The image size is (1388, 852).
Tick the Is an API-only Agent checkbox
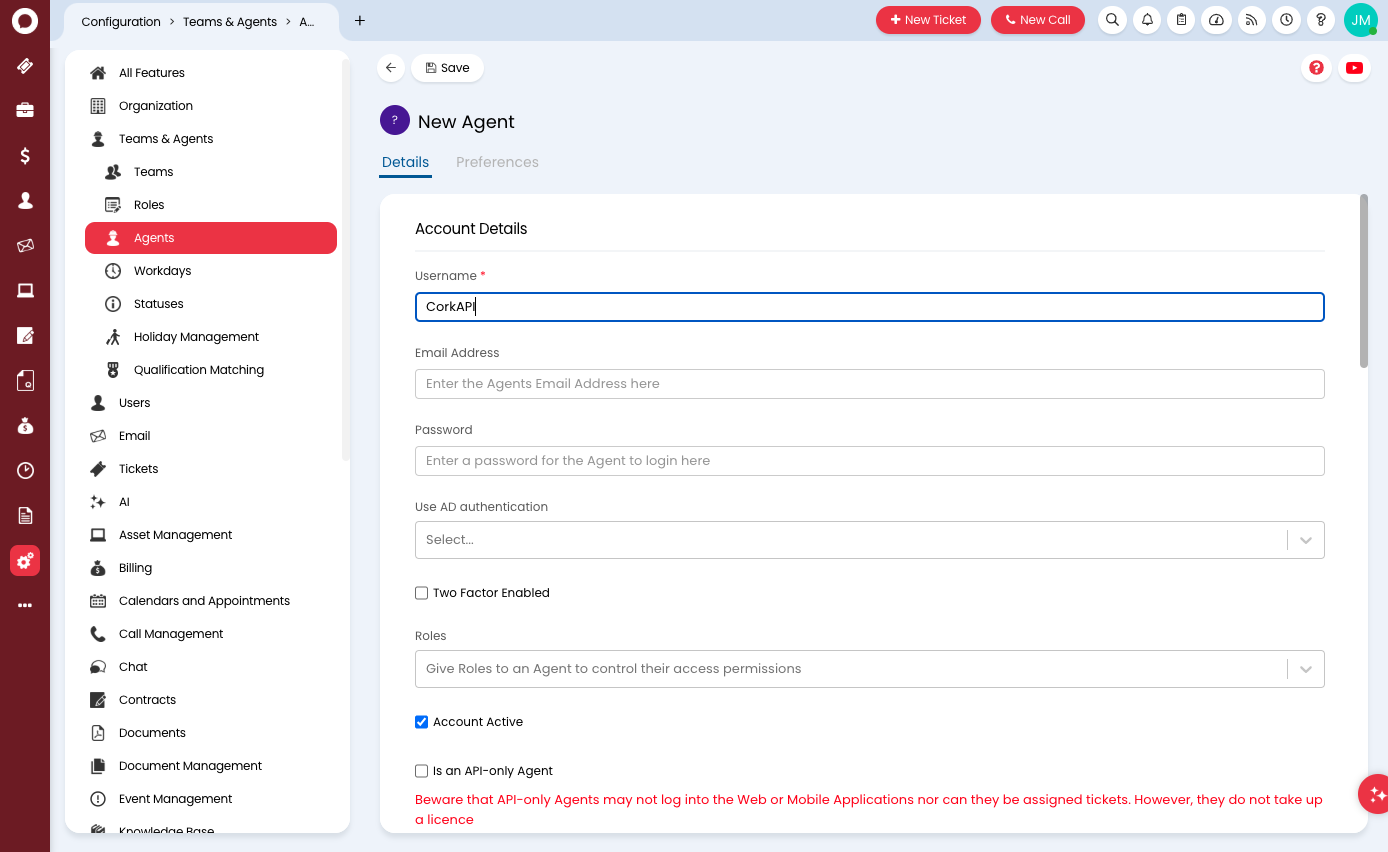[422, 771]
